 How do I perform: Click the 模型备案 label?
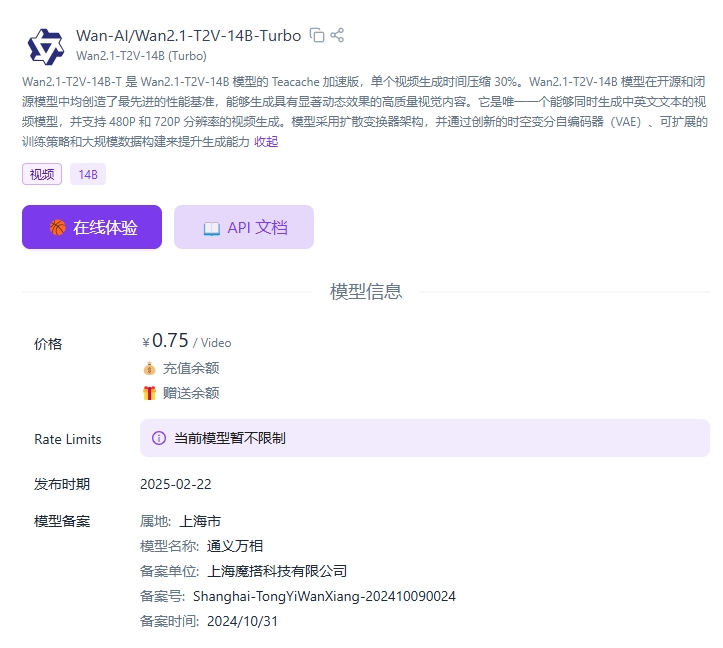62,521
